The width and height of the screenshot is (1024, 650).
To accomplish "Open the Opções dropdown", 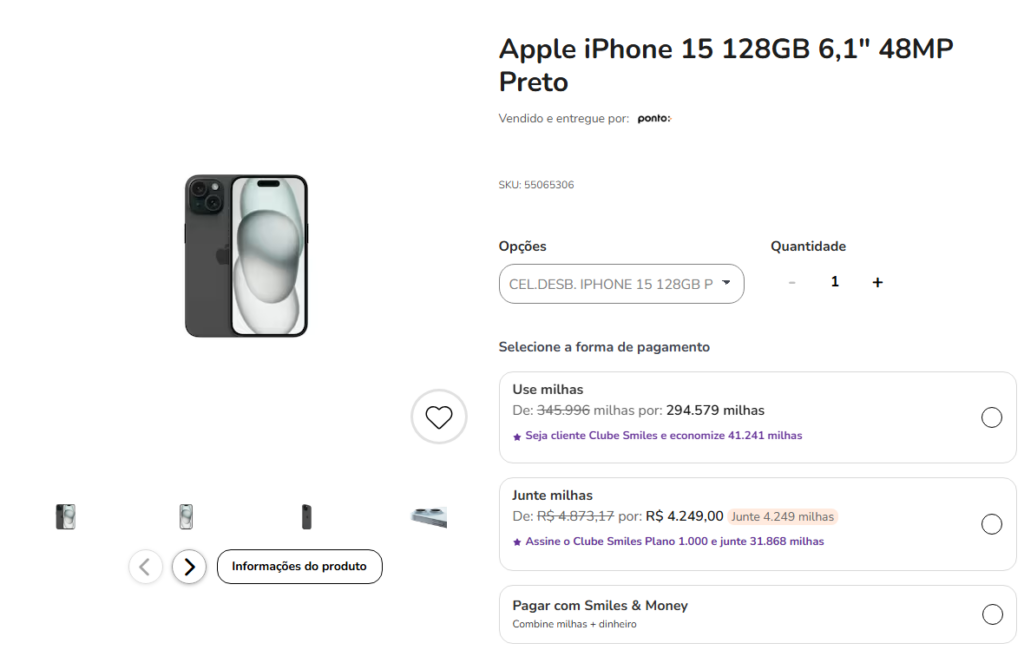I will point(621,284).
